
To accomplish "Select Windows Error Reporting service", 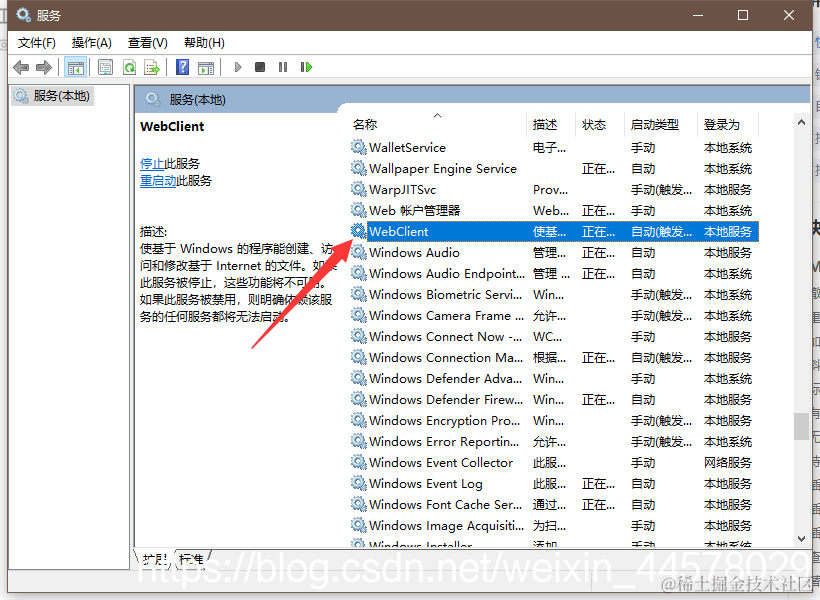I will [x=554, y=441].
